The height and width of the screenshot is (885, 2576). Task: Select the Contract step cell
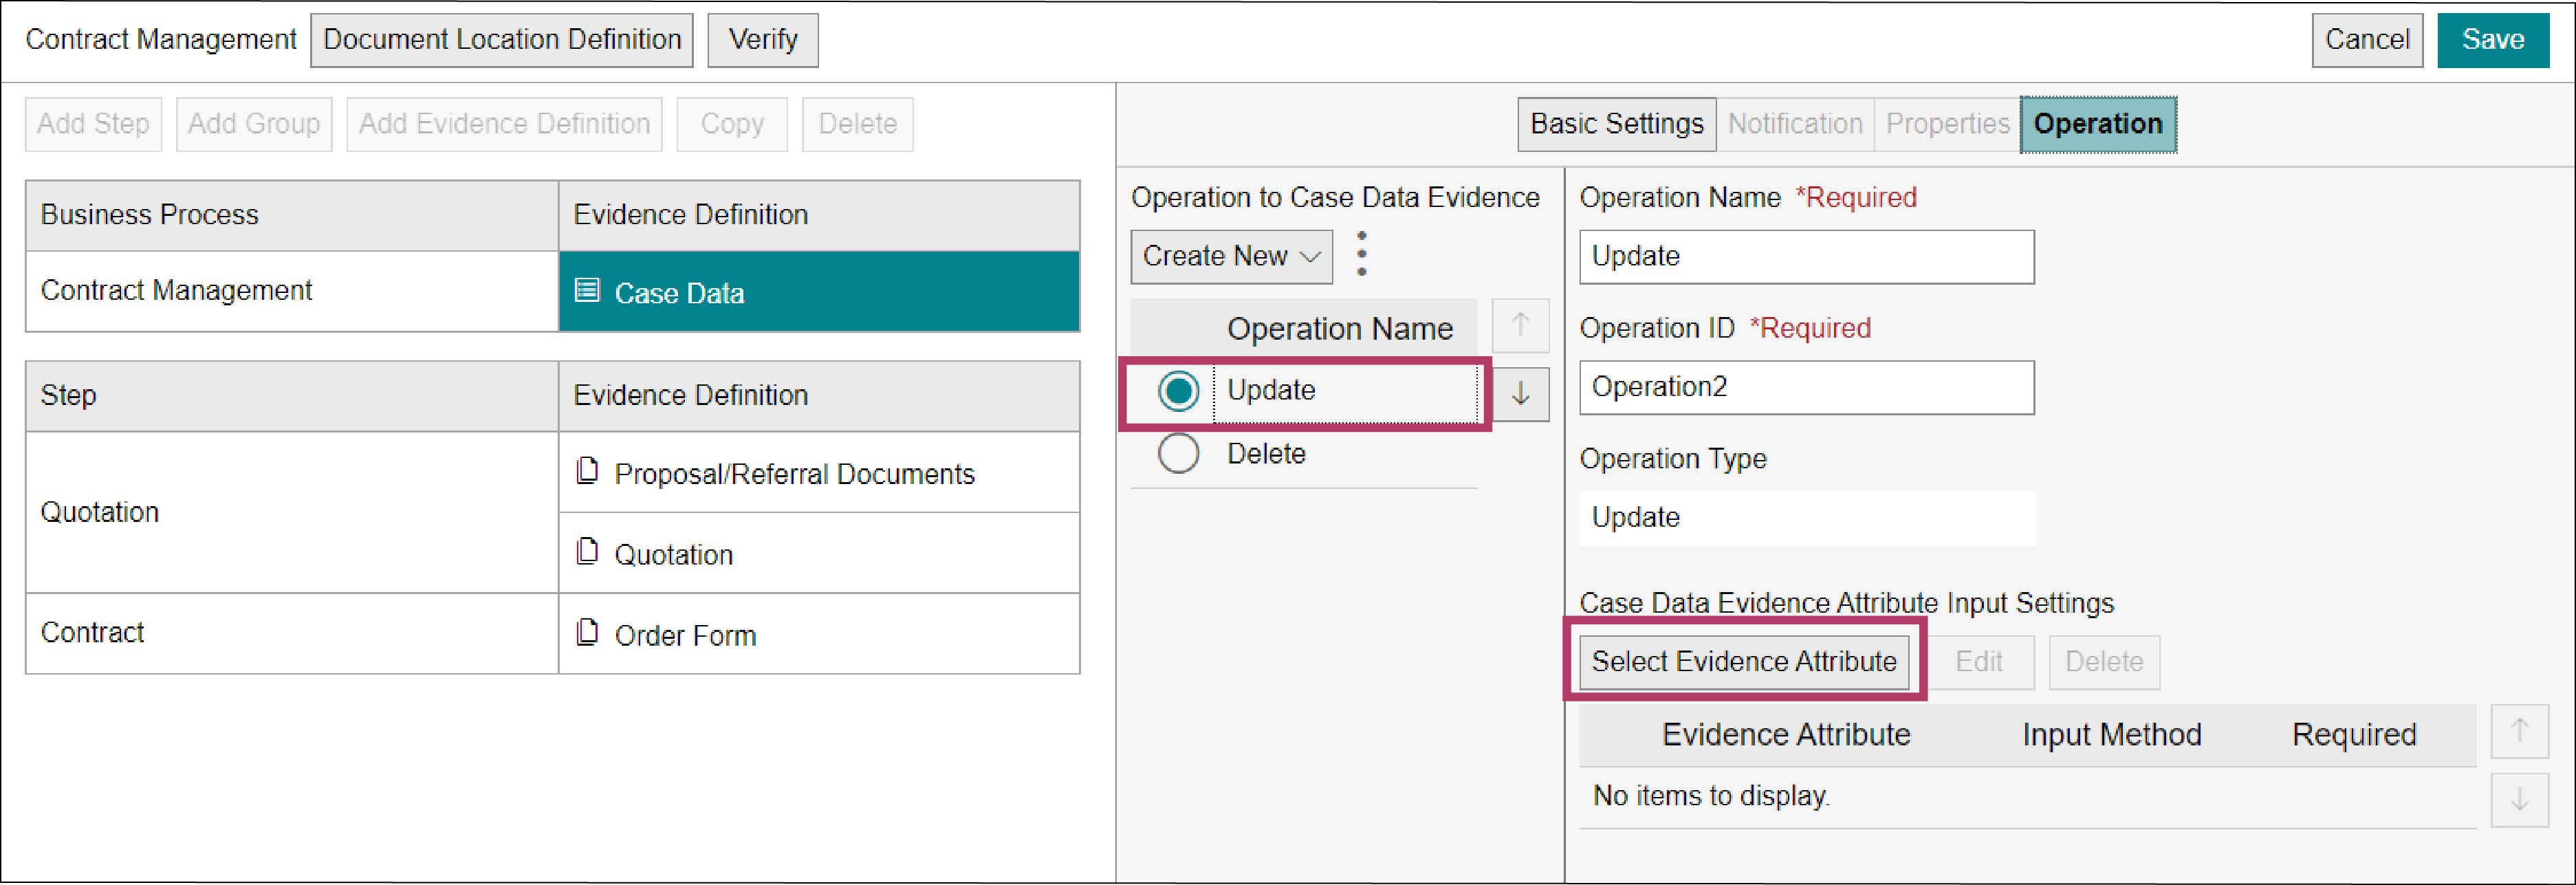pyautogui.click(x=291, y=634)
